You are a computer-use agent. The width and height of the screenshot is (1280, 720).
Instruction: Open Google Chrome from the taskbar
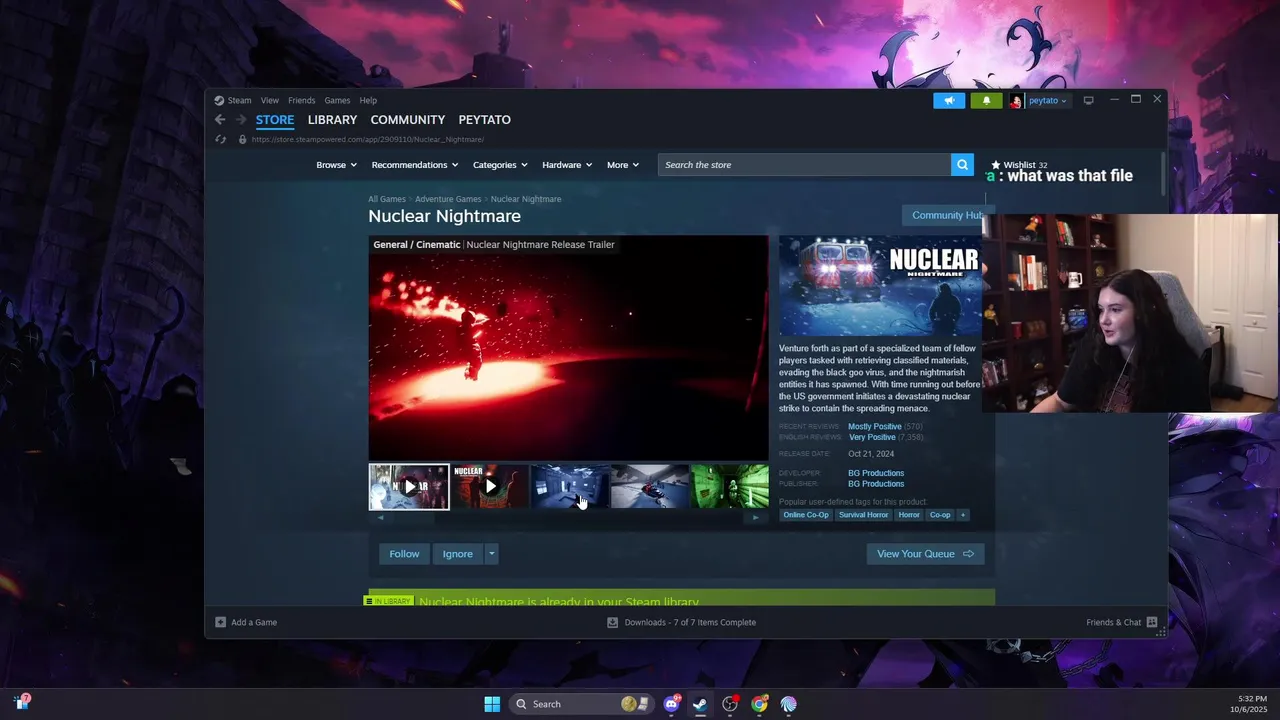pyautogui.click(x=760, y=704)
